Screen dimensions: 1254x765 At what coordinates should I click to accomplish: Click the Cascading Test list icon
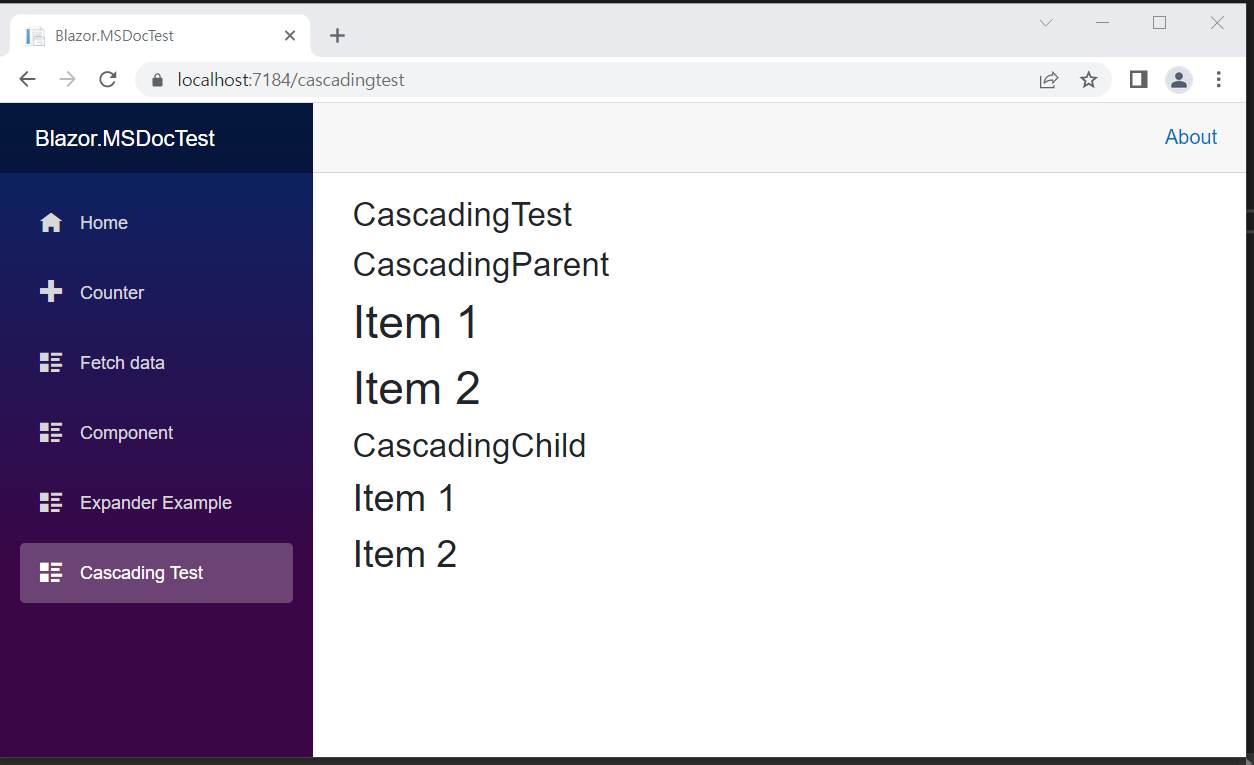click(51, 572)
